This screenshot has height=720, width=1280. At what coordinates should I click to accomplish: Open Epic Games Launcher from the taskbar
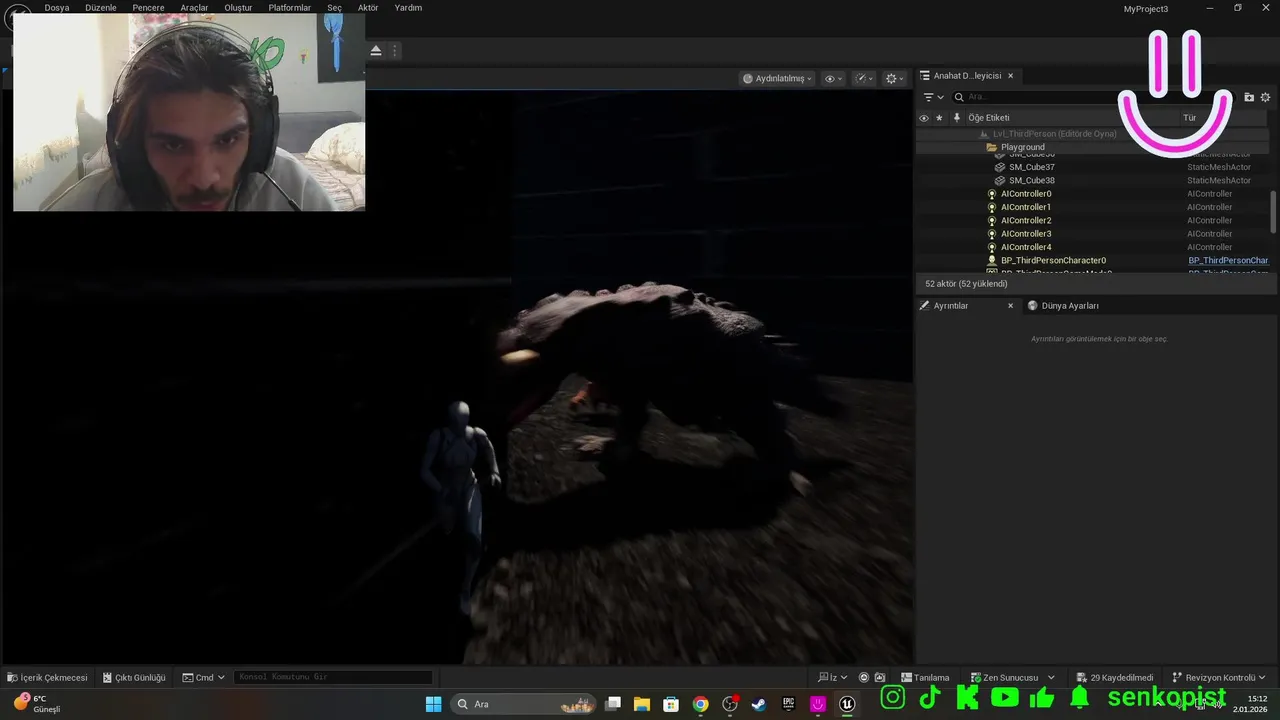[788, 704]
